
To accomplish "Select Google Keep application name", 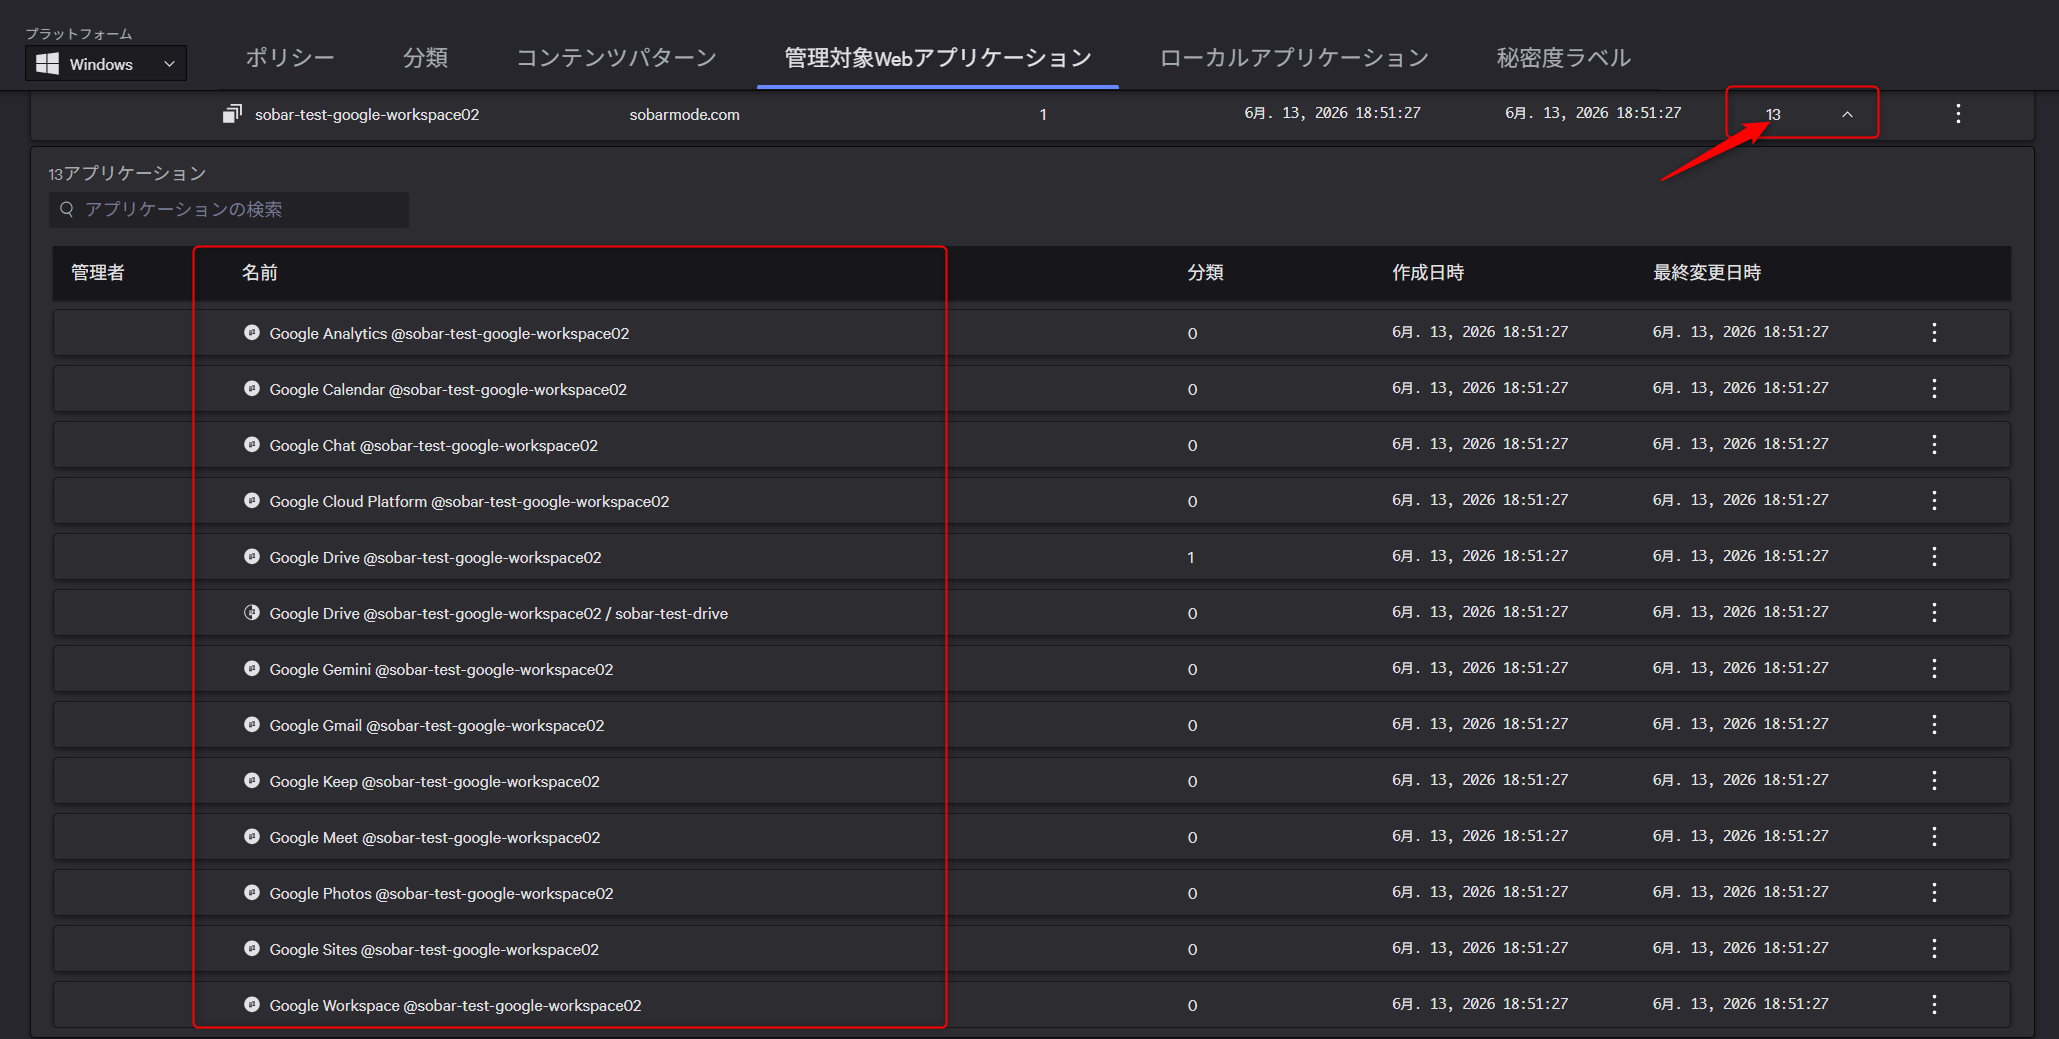I will coord(435,781).
